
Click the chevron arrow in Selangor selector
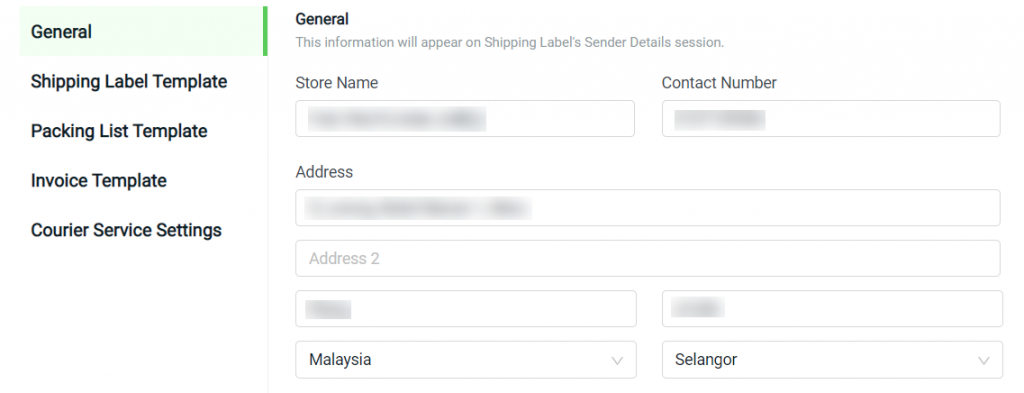[x=984, y=360]
